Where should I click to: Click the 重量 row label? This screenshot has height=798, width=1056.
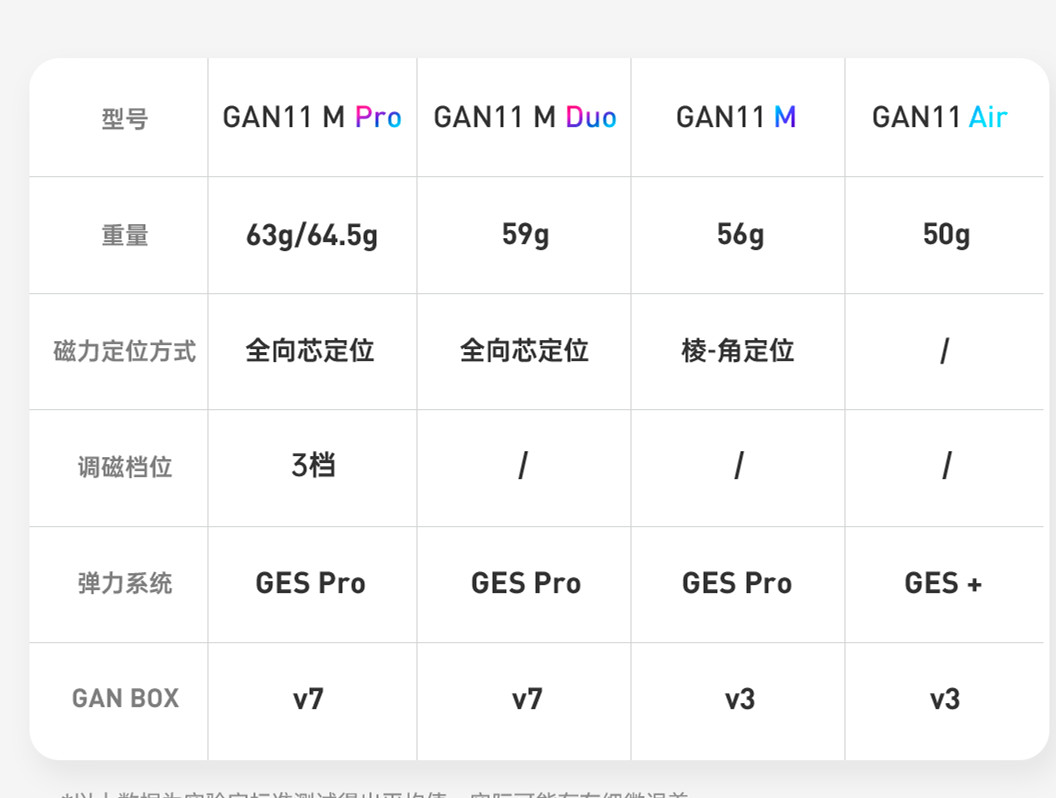point(125,236)
